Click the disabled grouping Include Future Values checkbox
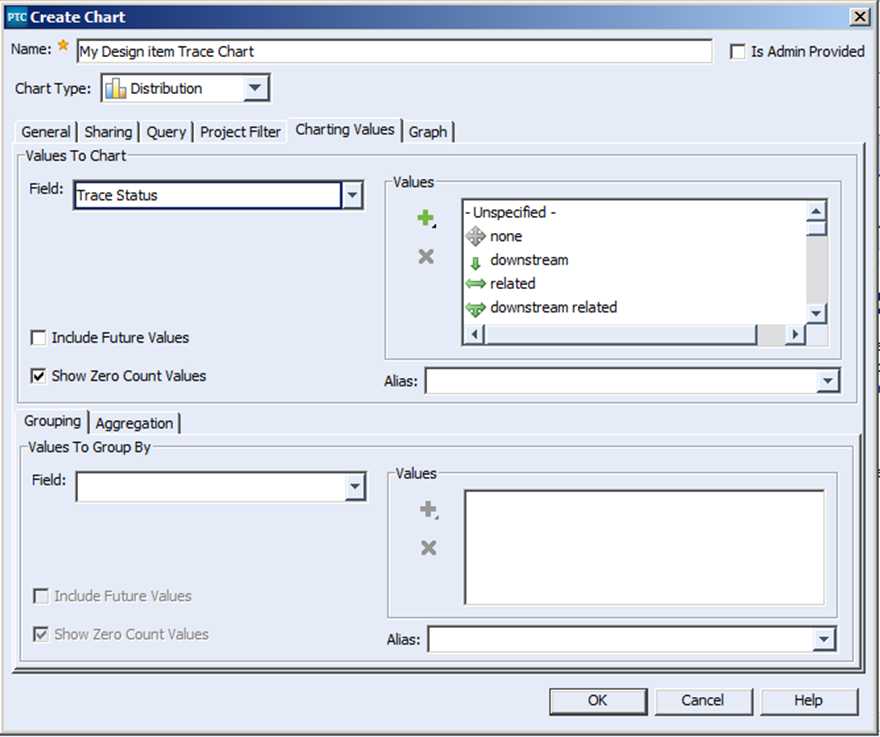This screenshot has width=880, height=737. [41, 596]
